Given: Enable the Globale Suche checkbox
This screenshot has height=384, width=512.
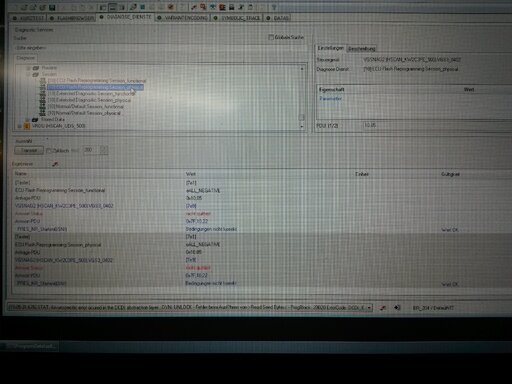Looking at the screenshot, I should 271,37.
